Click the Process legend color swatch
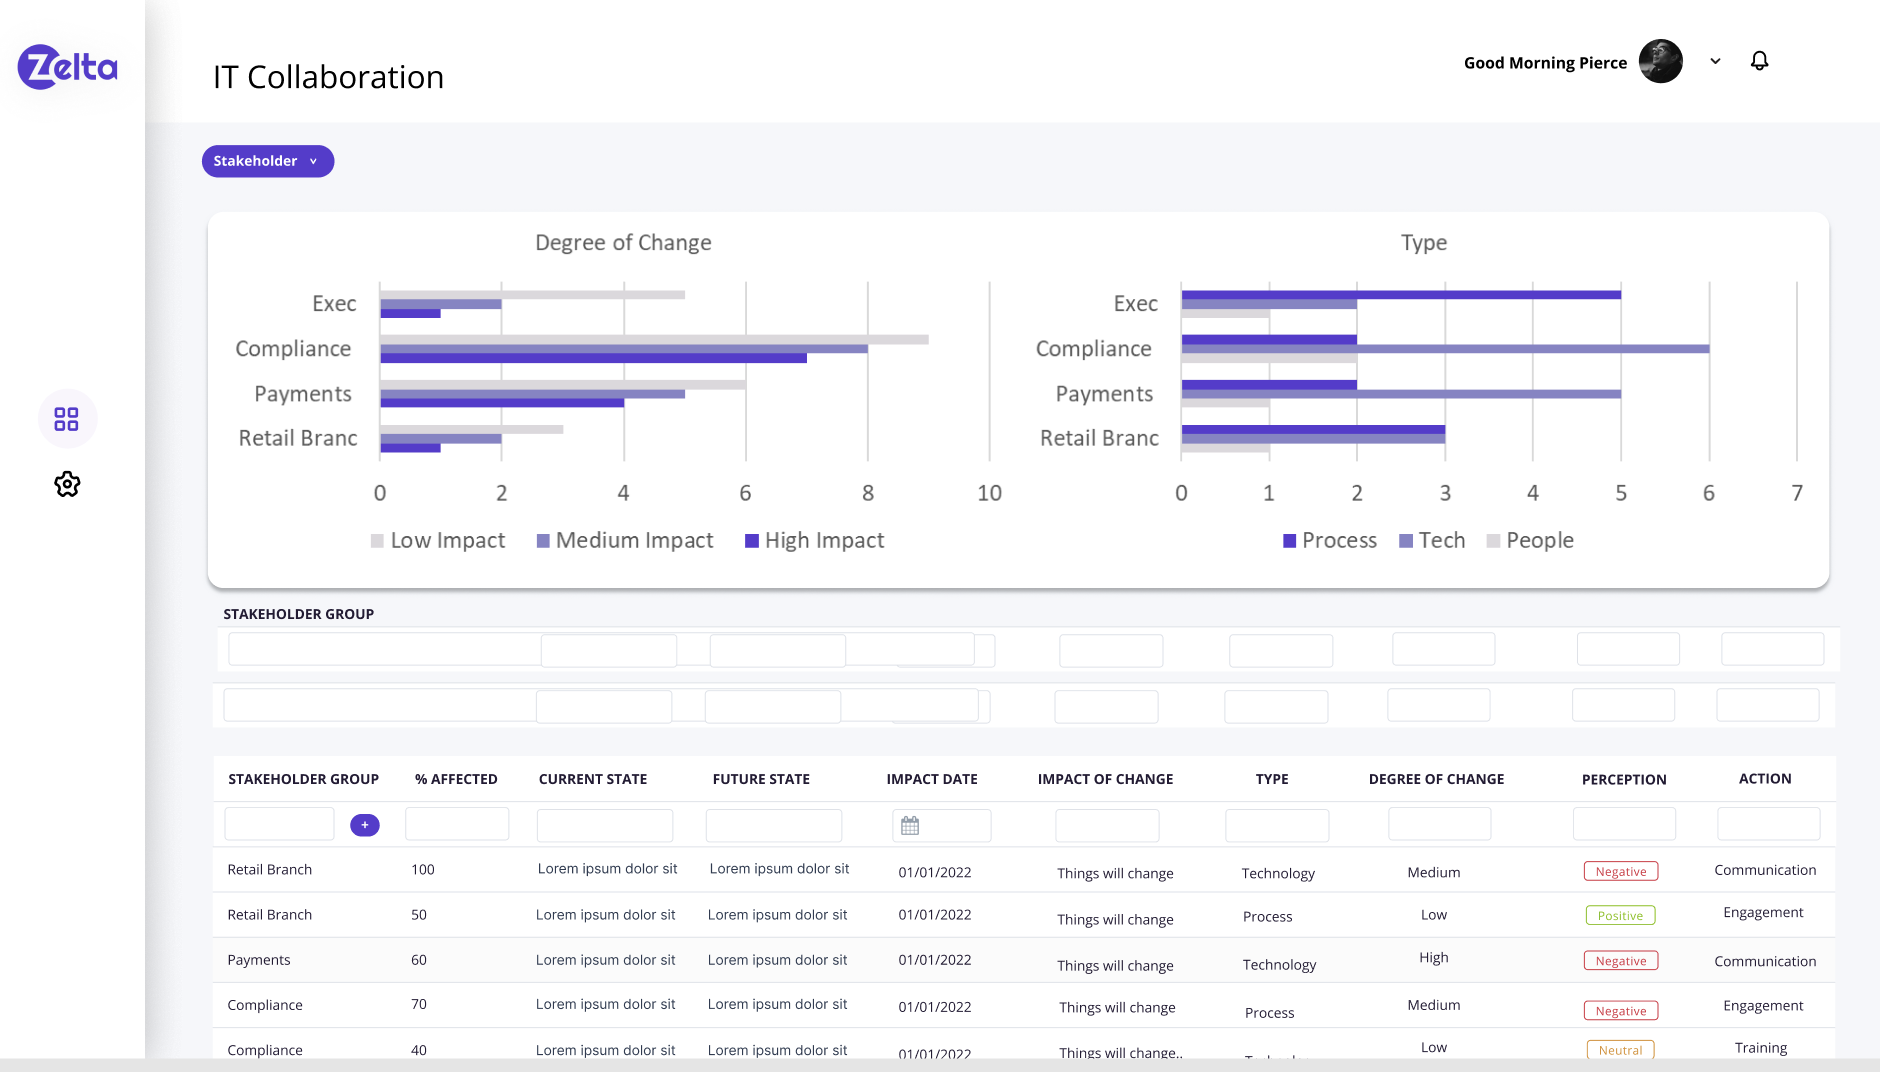Viewport: 1880px width, 1072px height. click(x=1290, y=541)
